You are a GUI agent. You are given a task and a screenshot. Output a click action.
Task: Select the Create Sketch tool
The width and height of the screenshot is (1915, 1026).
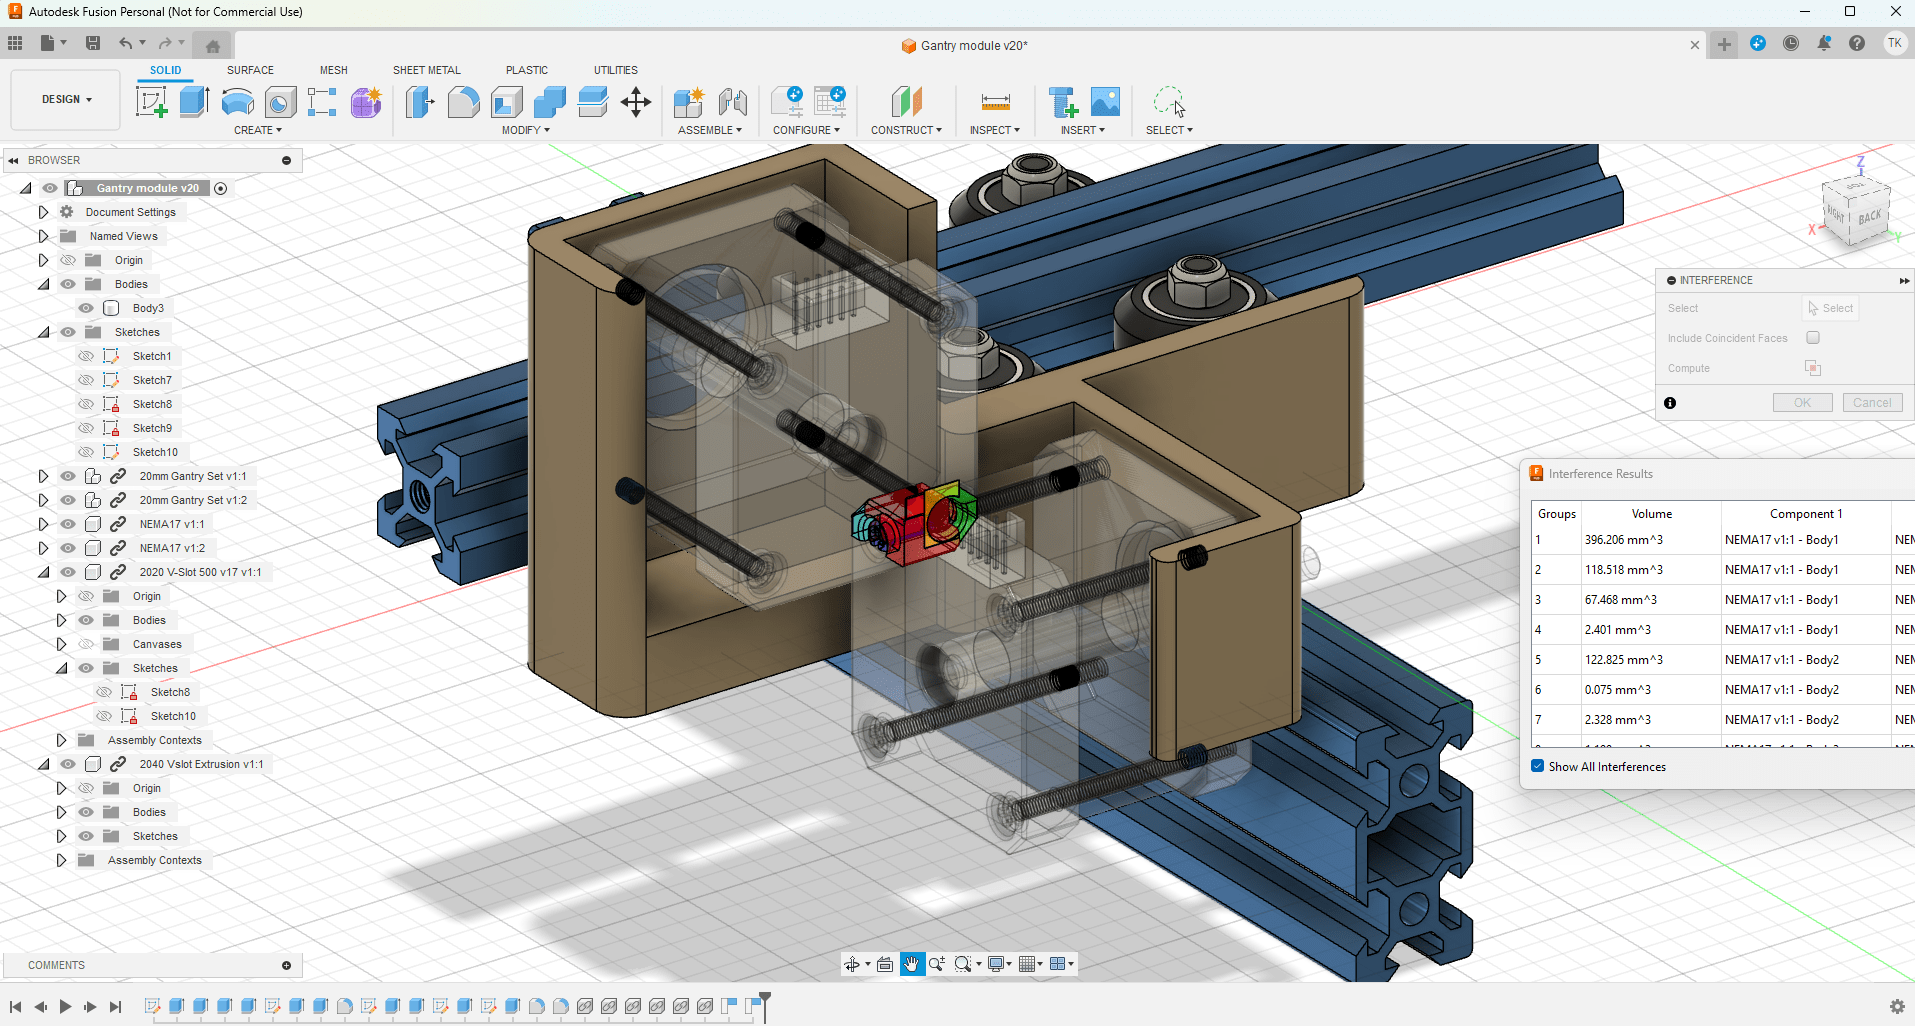point(151,102)
